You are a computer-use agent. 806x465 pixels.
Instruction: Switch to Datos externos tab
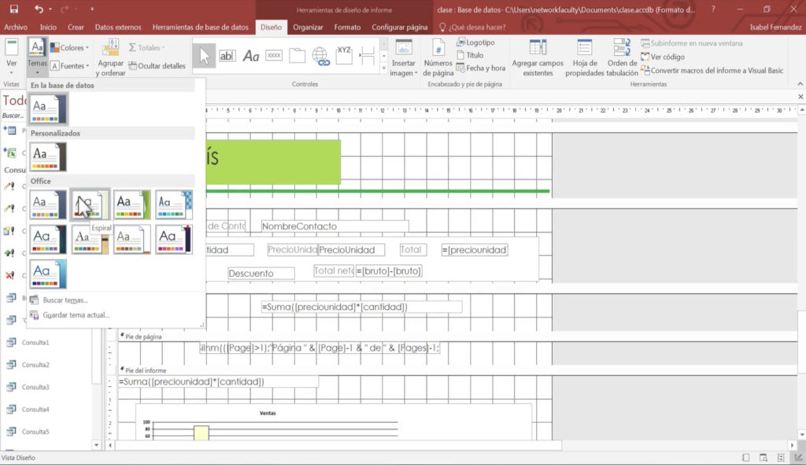[x=118, y=27]
